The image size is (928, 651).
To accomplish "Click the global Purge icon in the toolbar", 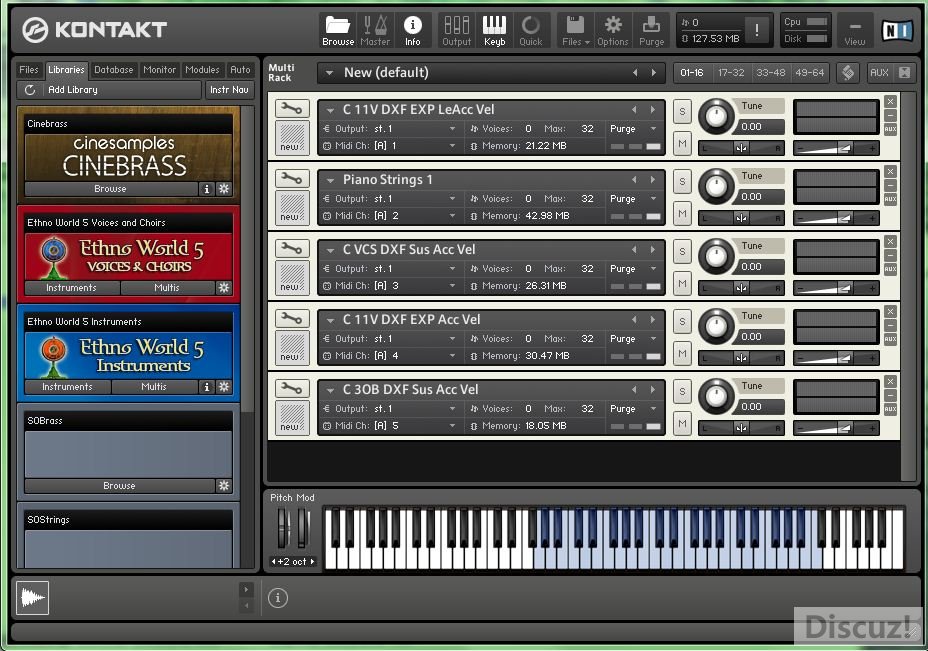I will pos(651,31).
